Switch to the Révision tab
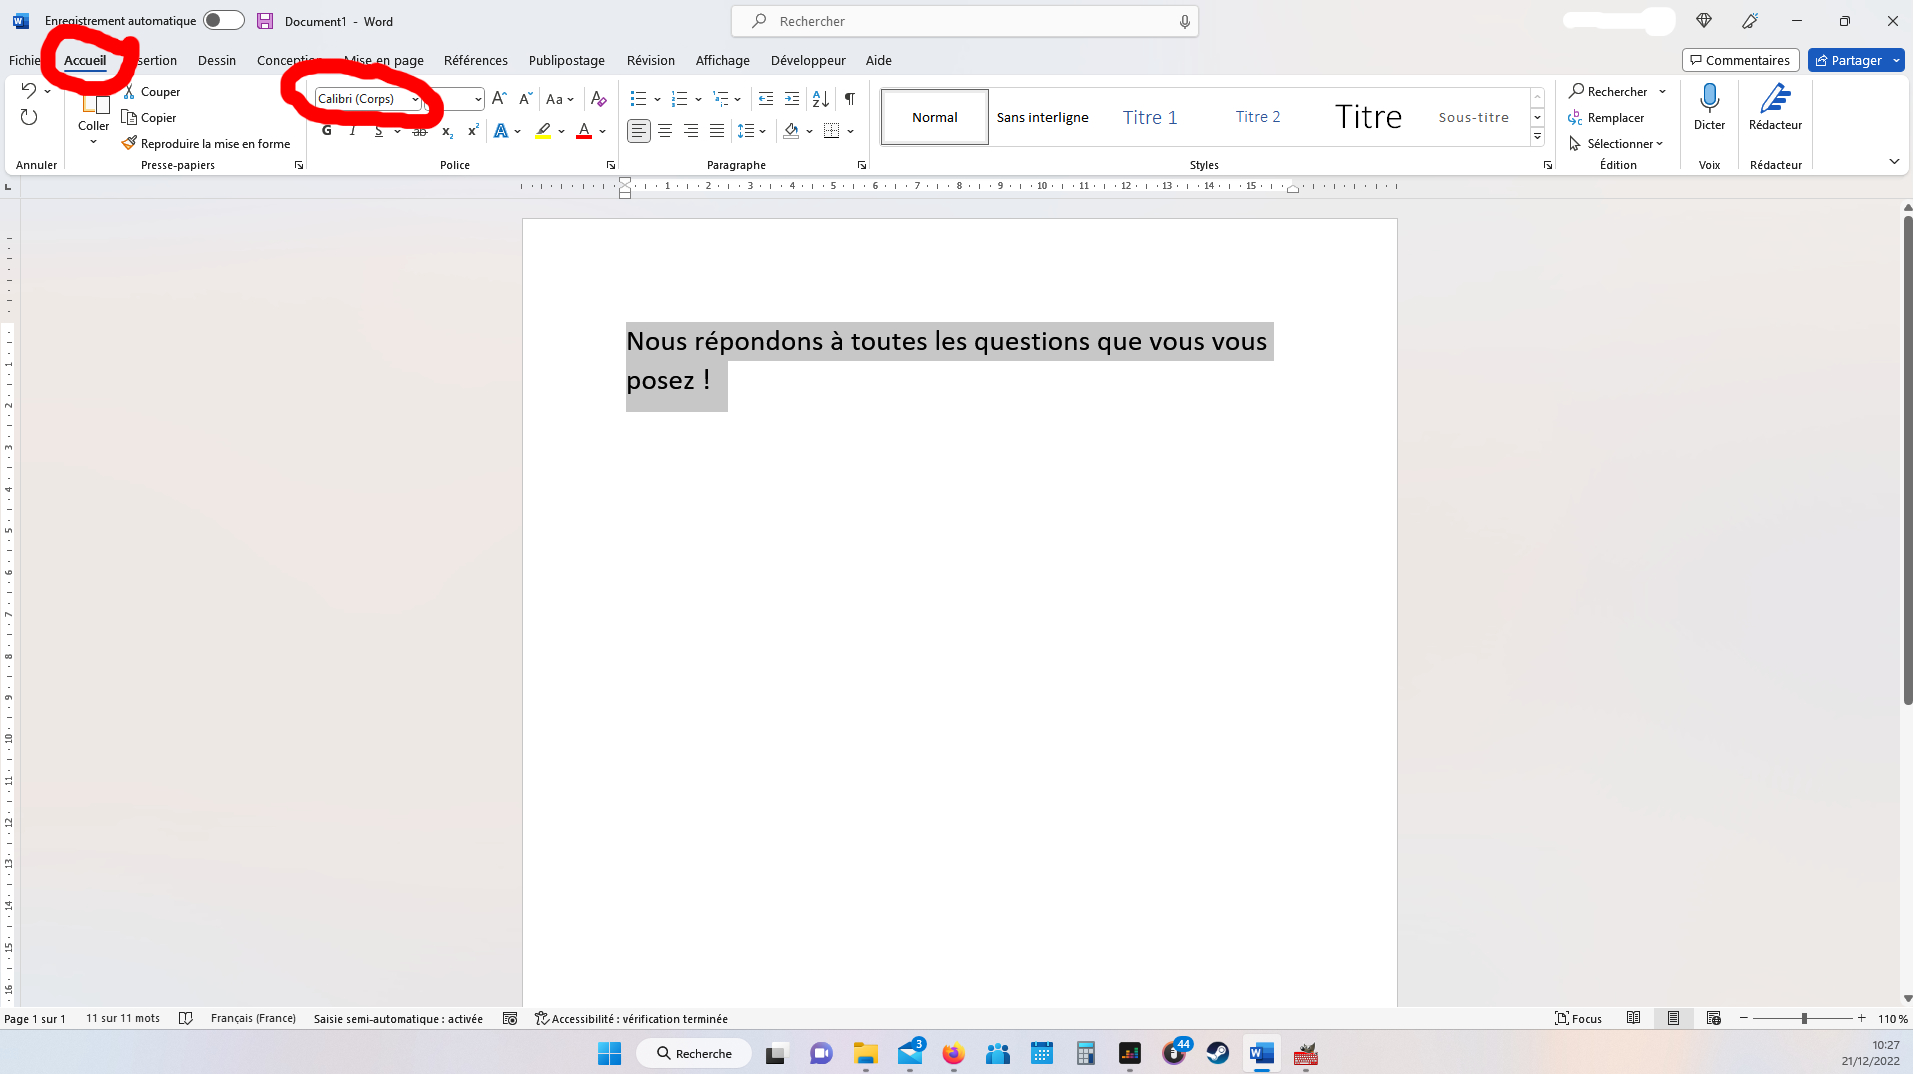The height and width of the screenshot is (1074, 1913). pos(650,60)
